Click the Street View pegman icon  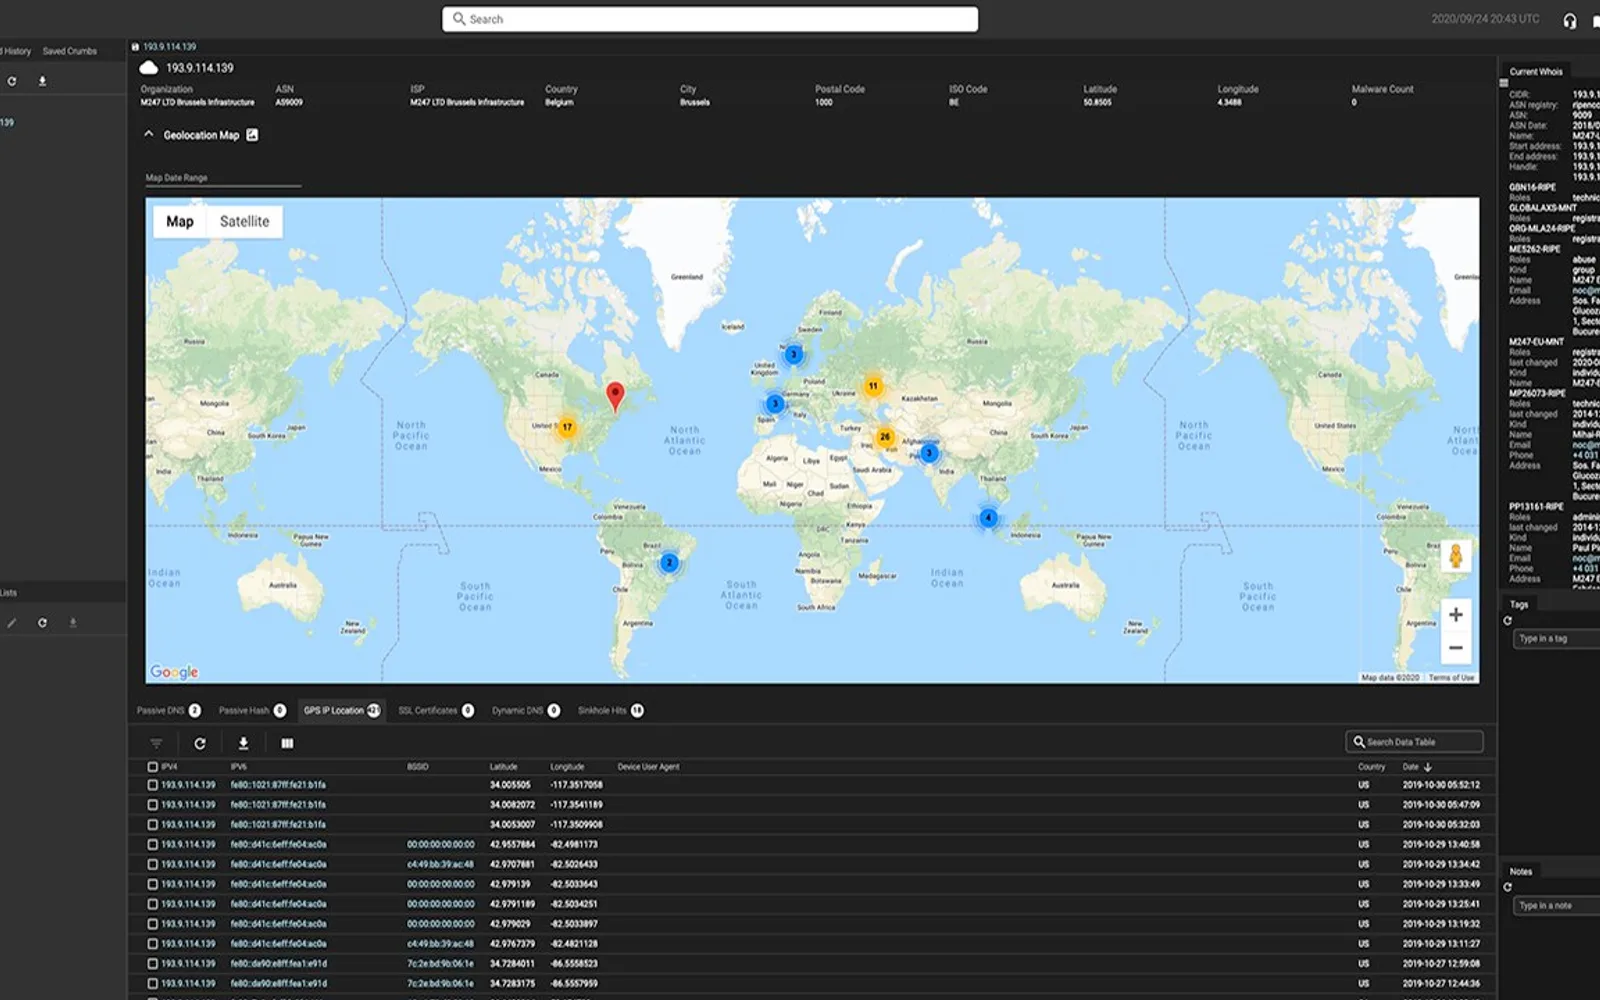(x=1456, y=555)
